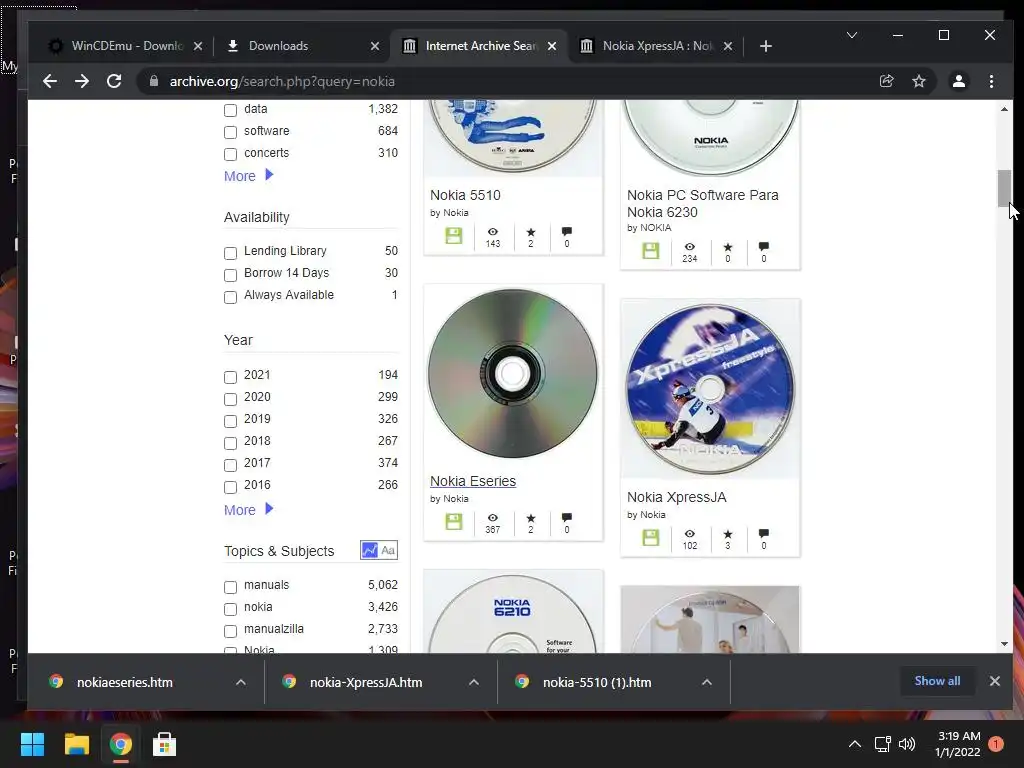Screen dimensions: 1024x768
Task: Open nokiaeseries.htm from downloads bar
Action: click(124, 682)
